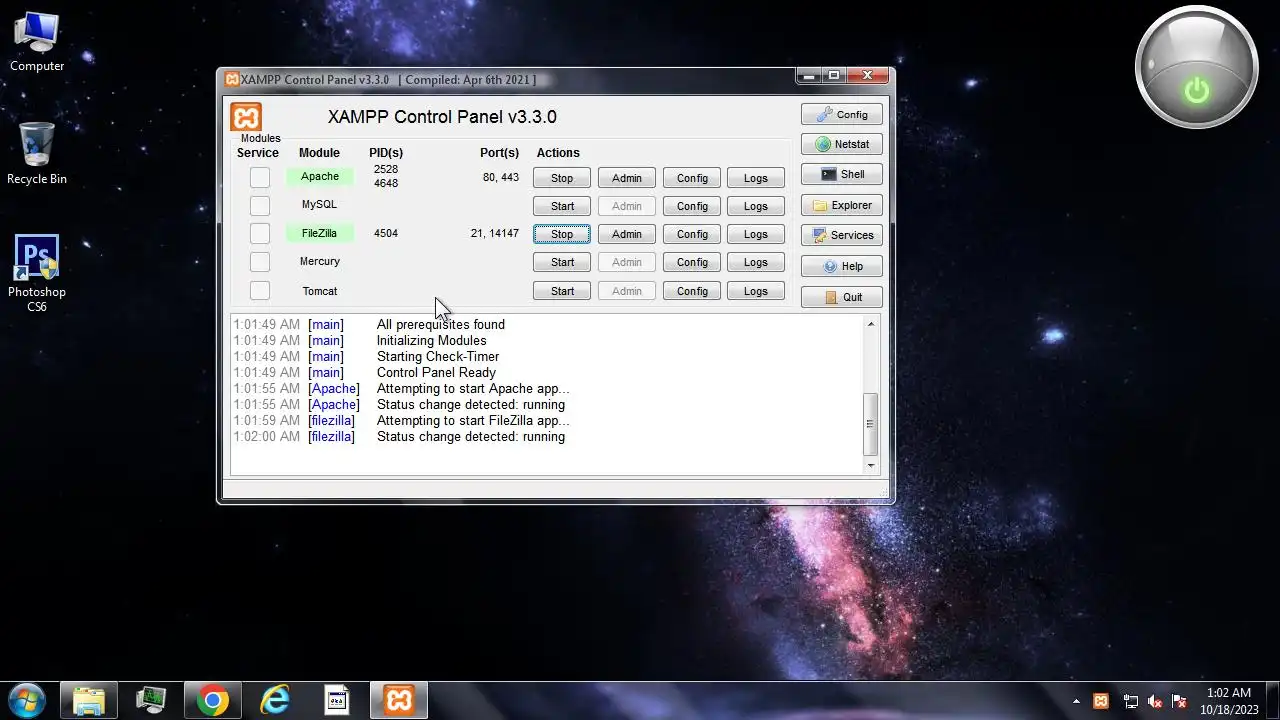Click the log scrollbar thumb
Screen dimensions: 1280x720
tap(870, 424)
